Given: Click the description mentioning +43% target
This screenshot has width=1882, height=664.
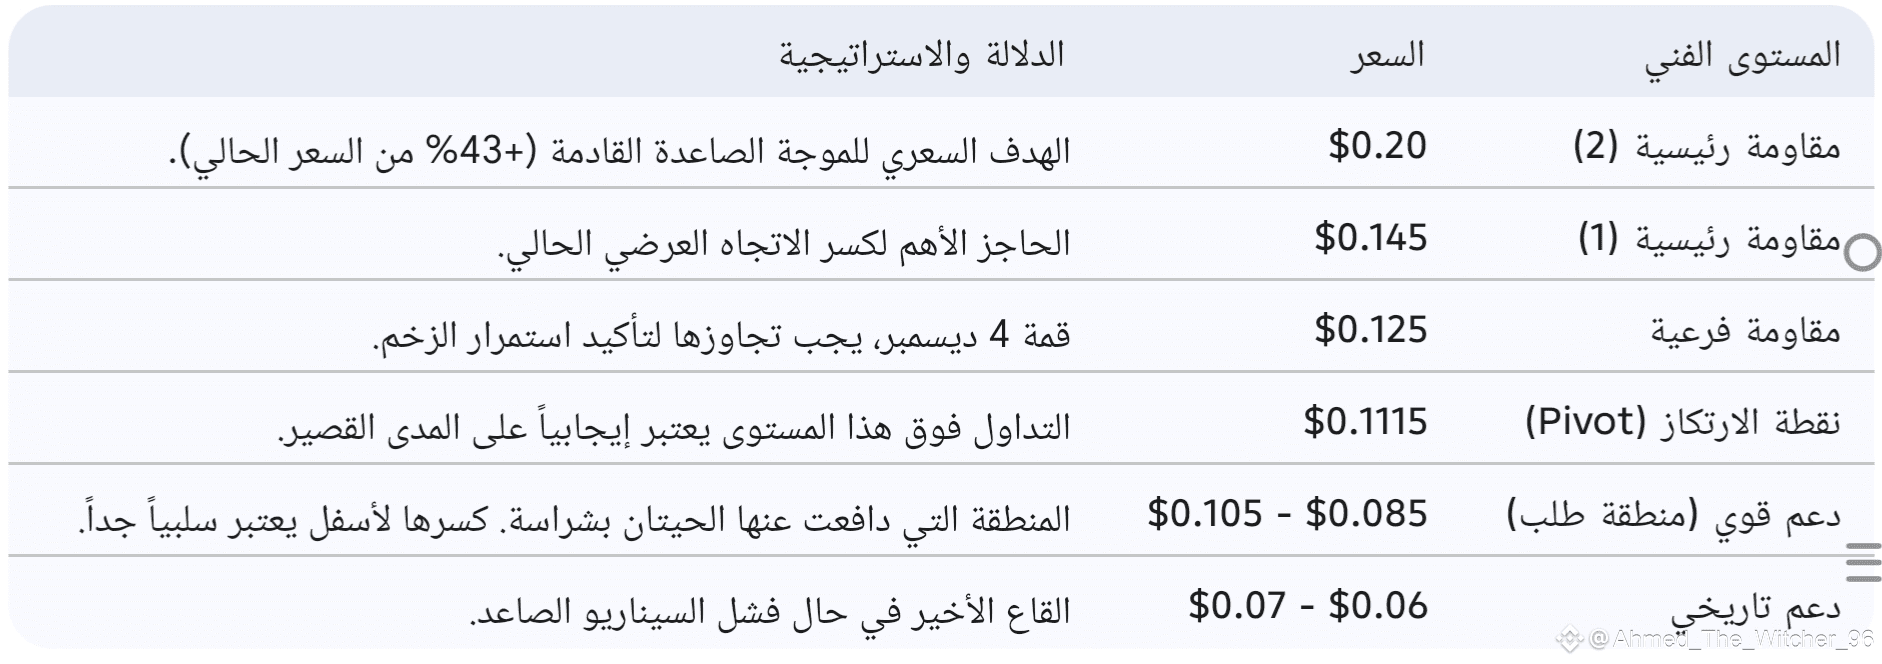Looking at the screenshot, I should (x=620, y=152).
